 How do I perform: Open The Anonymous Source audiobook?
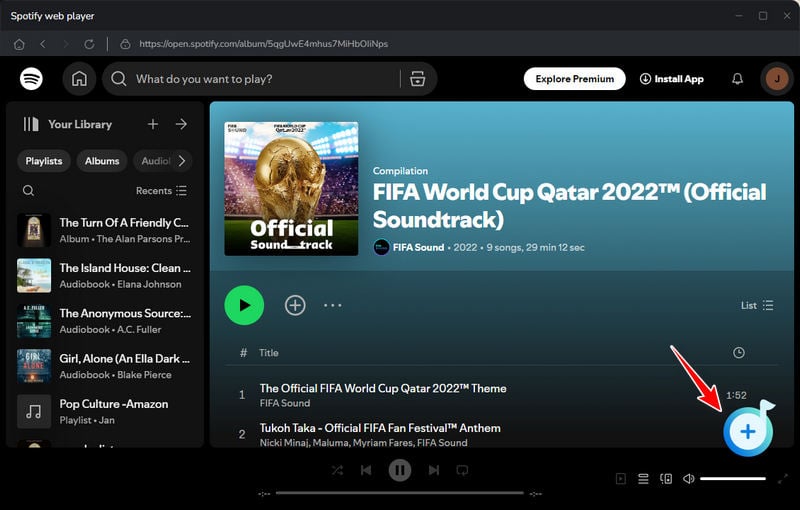coord(105,321)
